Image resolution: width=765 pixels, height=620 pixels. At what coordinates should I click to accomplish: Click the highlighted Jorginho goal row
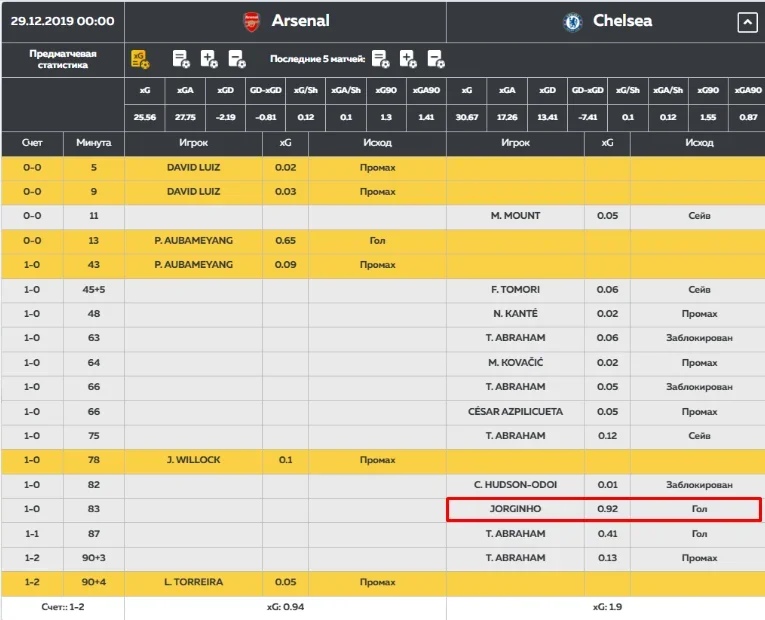coord(603,510)
